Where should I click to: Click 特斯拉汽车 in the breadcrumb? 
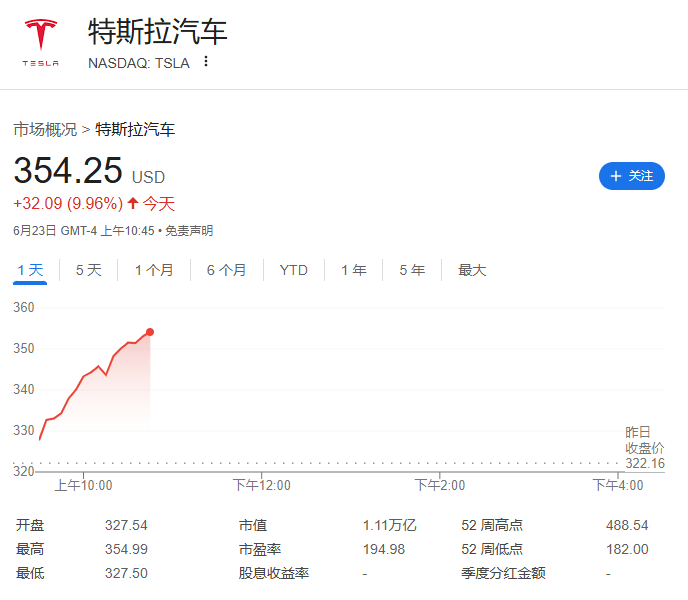[x=135, y=129]
